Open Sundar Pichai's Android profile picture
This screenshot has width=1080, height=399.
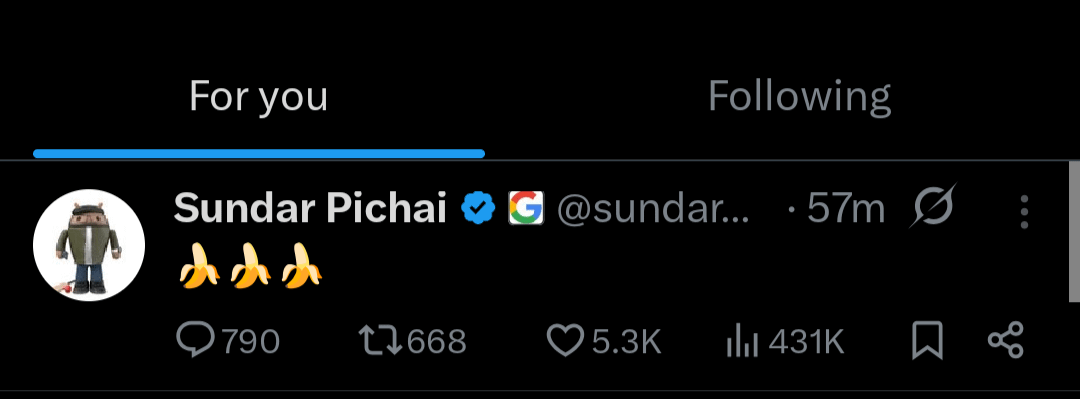(x=89, y=245)
